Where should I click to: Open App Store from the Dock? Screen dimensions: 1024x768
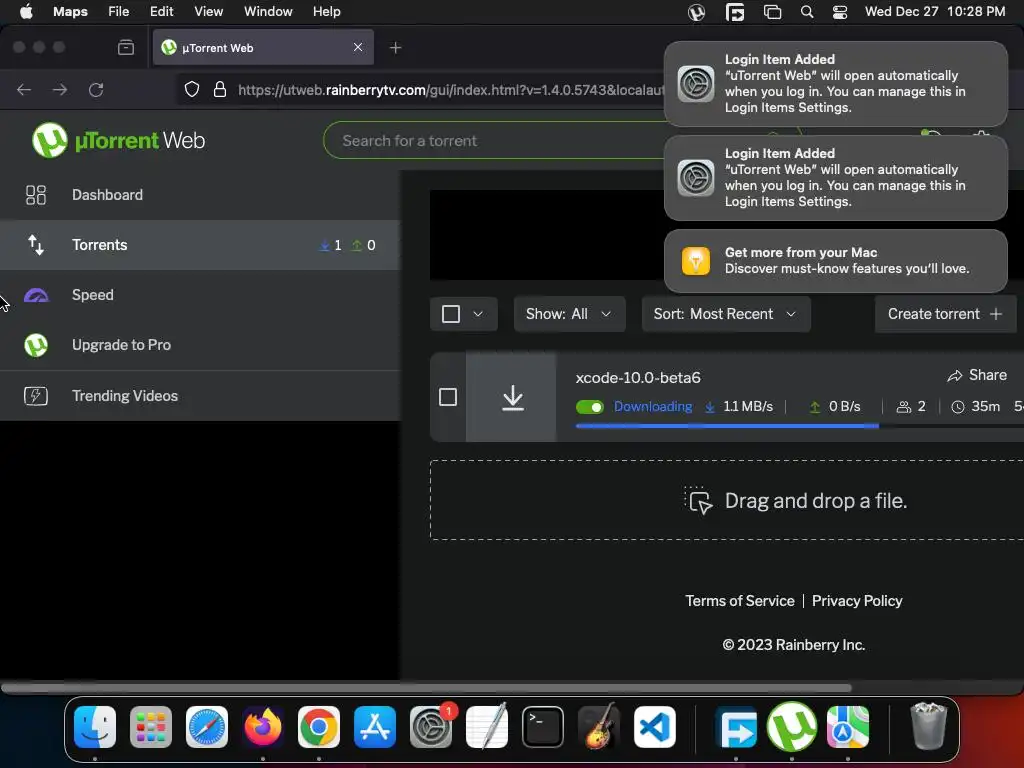click(375, 727)
